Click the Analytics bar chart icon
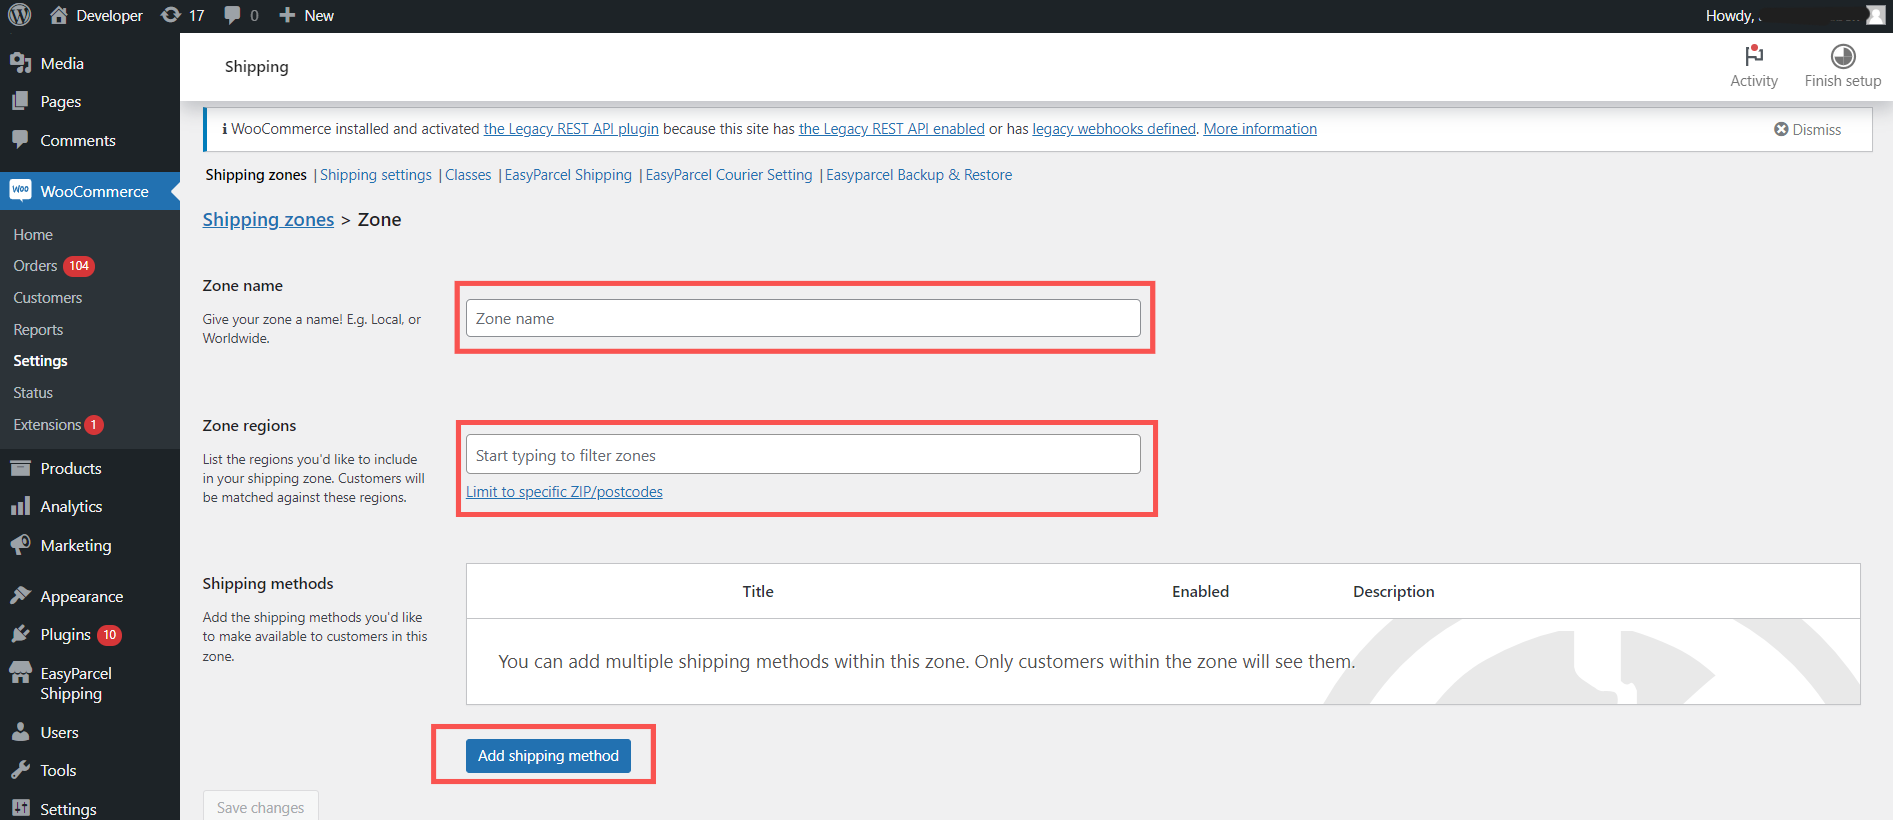1893x820 pixels. 20,506
